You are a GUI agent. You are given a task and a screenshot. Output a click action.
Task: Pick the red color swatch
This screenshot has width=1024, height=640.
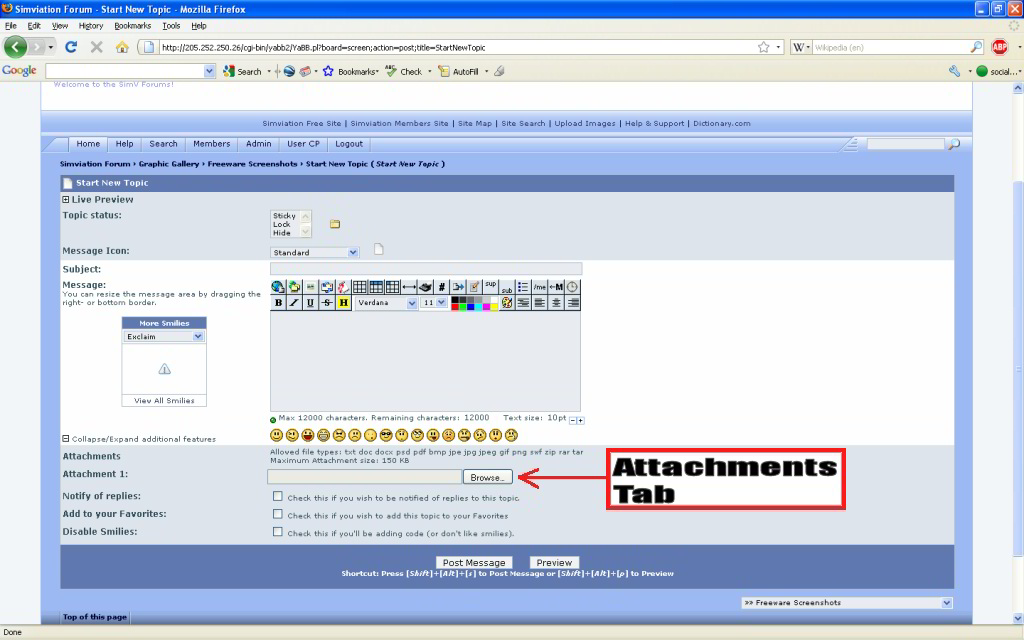[456, 307]
